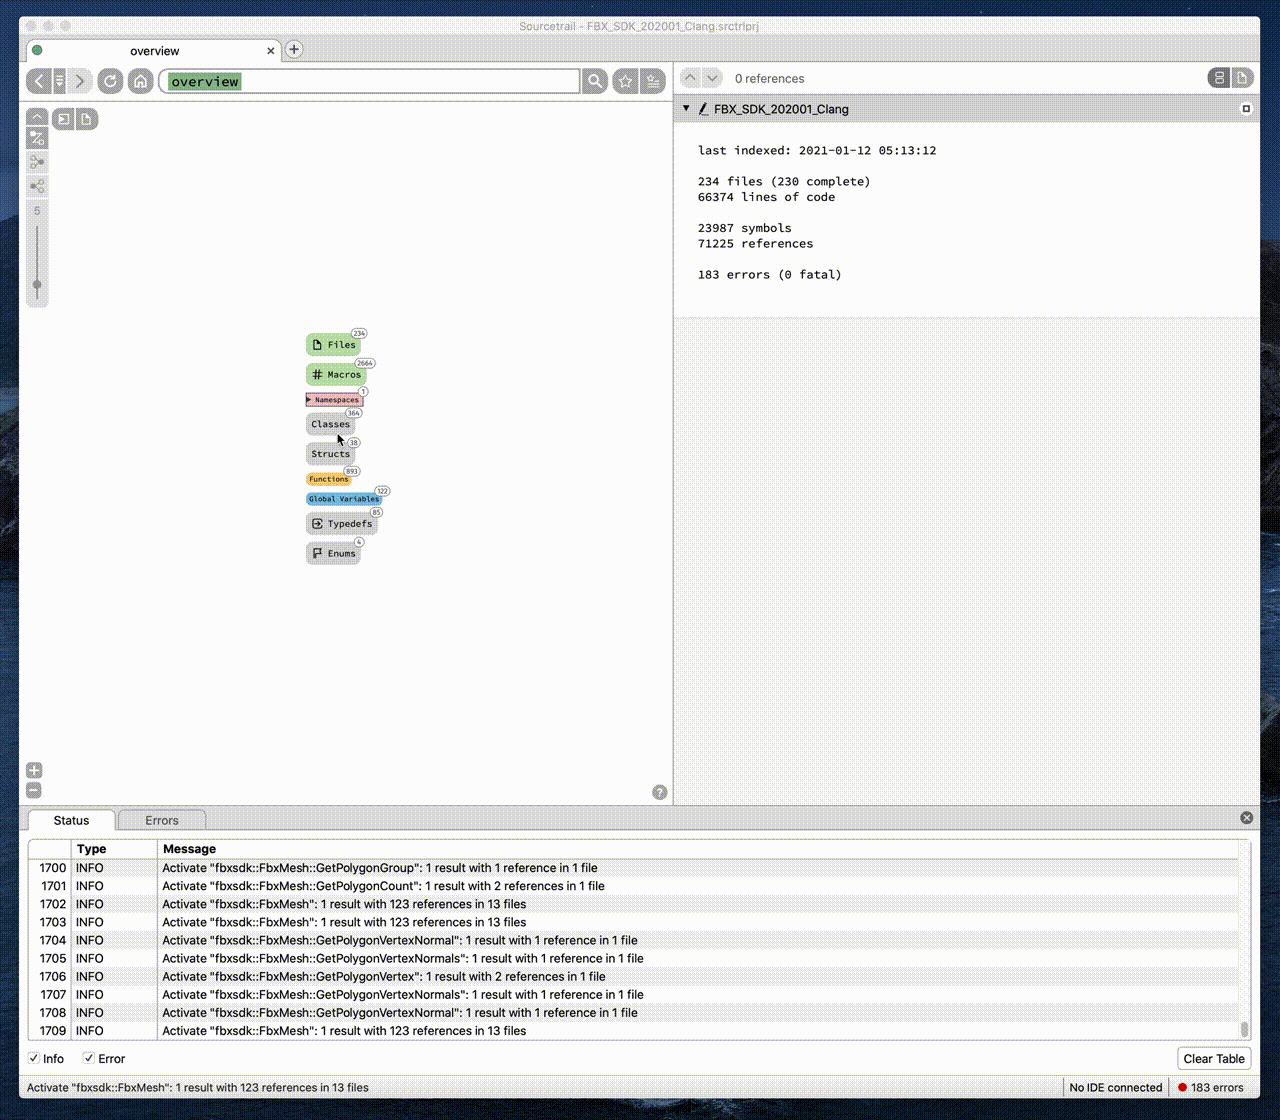1280x1120 pixels.
Task: Collapse the FBX_SDK_202001_Clang file section
Action: [686, 109]
